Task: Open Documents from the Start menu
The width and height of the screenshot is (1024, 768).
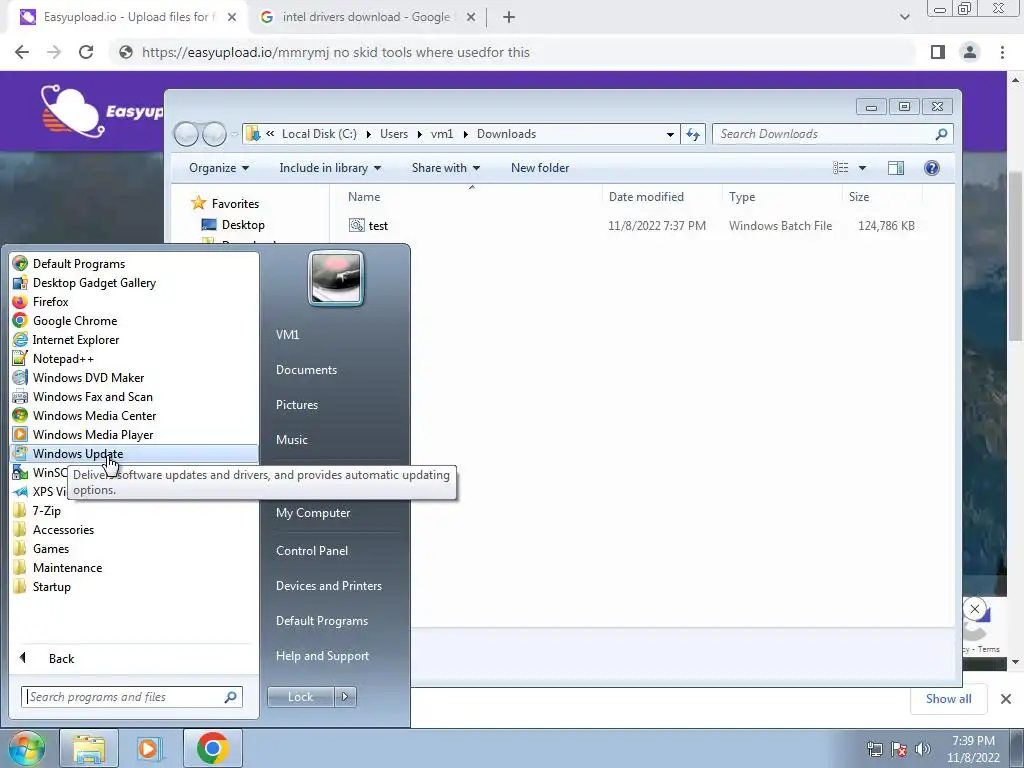Action: coord(306,370)
